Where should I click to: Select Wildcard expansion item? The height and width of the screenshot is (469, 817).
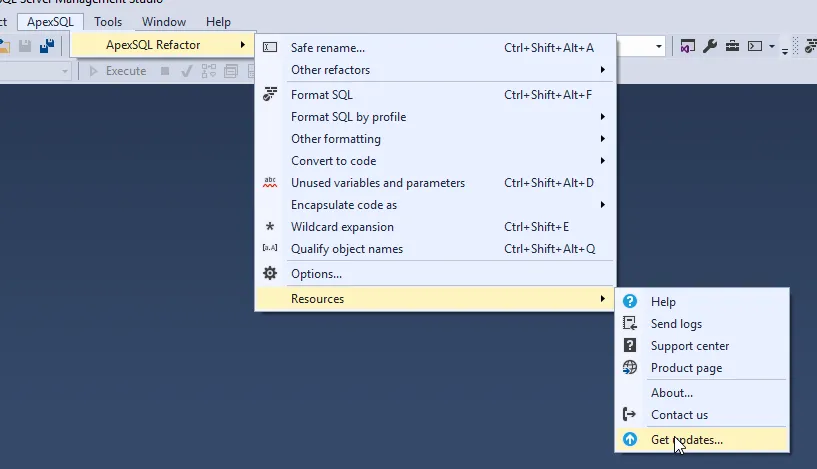[x=435, y=227]
